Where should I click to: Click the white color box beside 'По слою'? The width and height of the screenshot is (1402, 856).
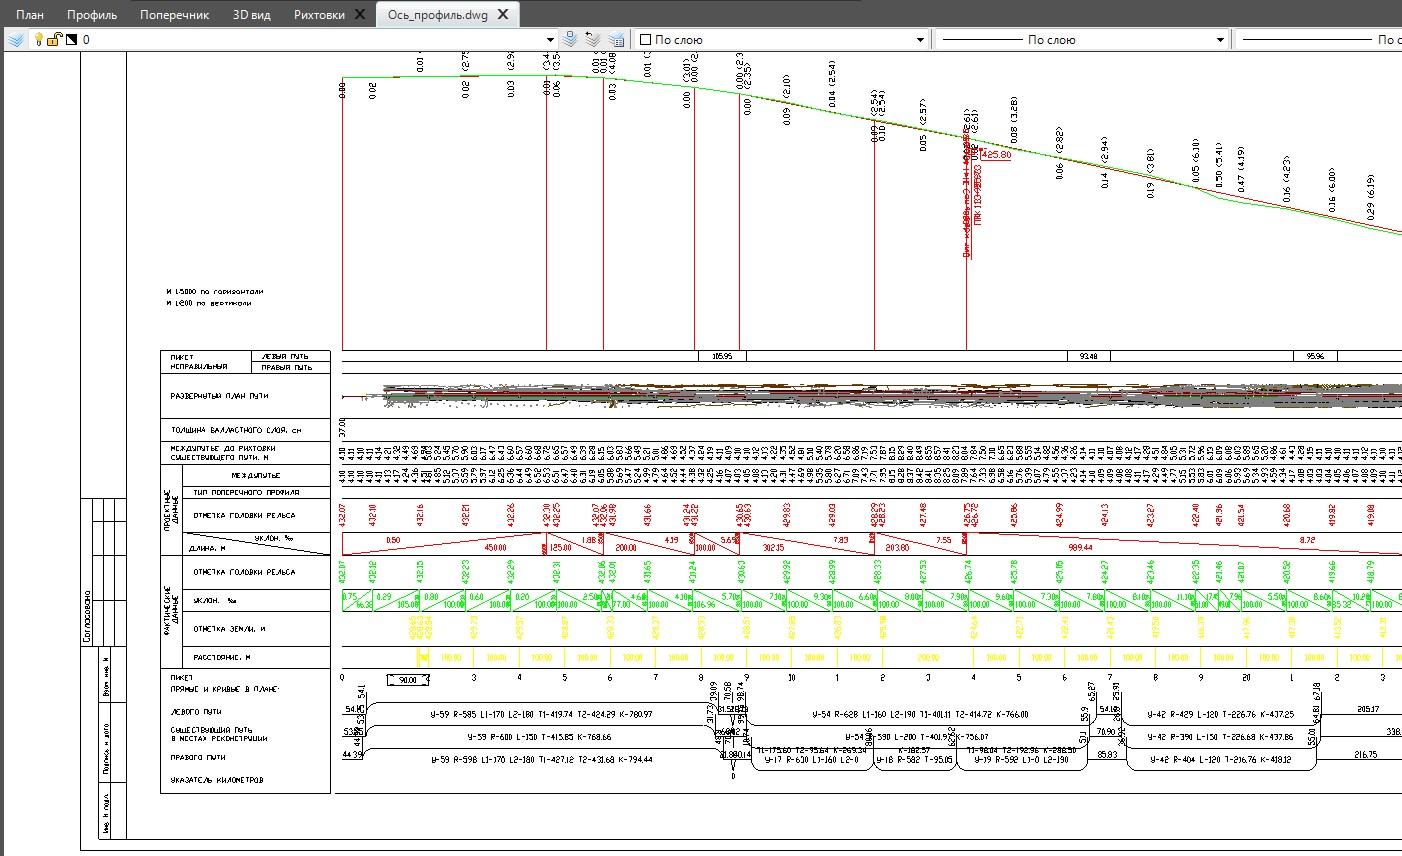646,40
